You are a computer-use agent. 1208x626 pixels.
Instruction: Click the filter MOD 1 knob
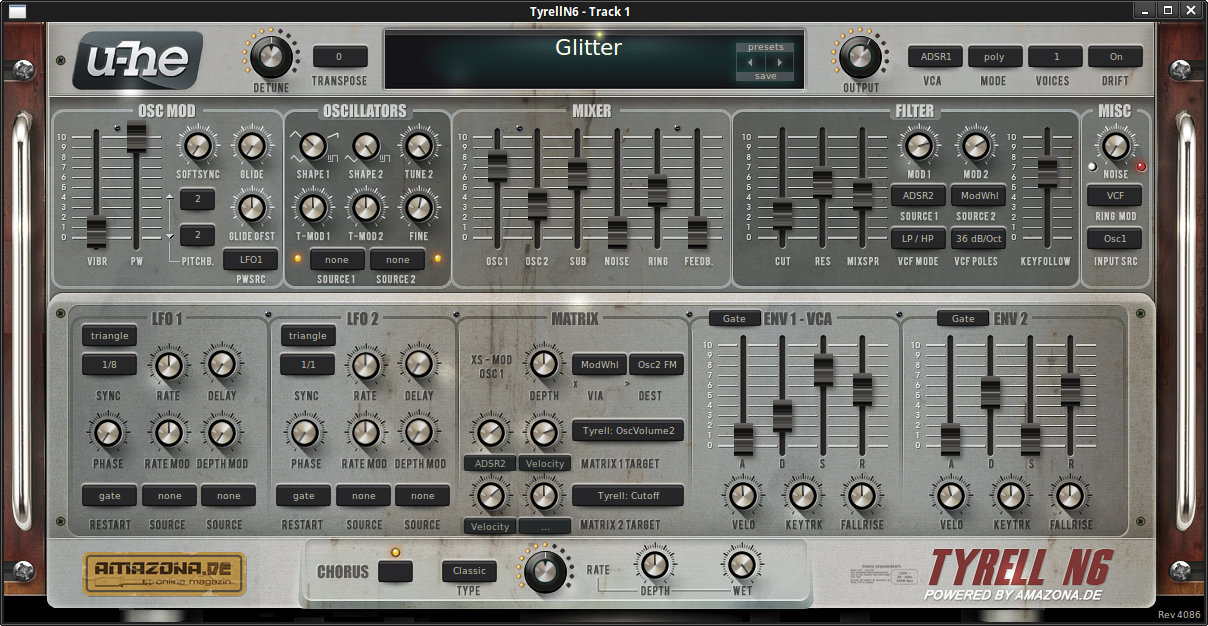coord(918,147)
